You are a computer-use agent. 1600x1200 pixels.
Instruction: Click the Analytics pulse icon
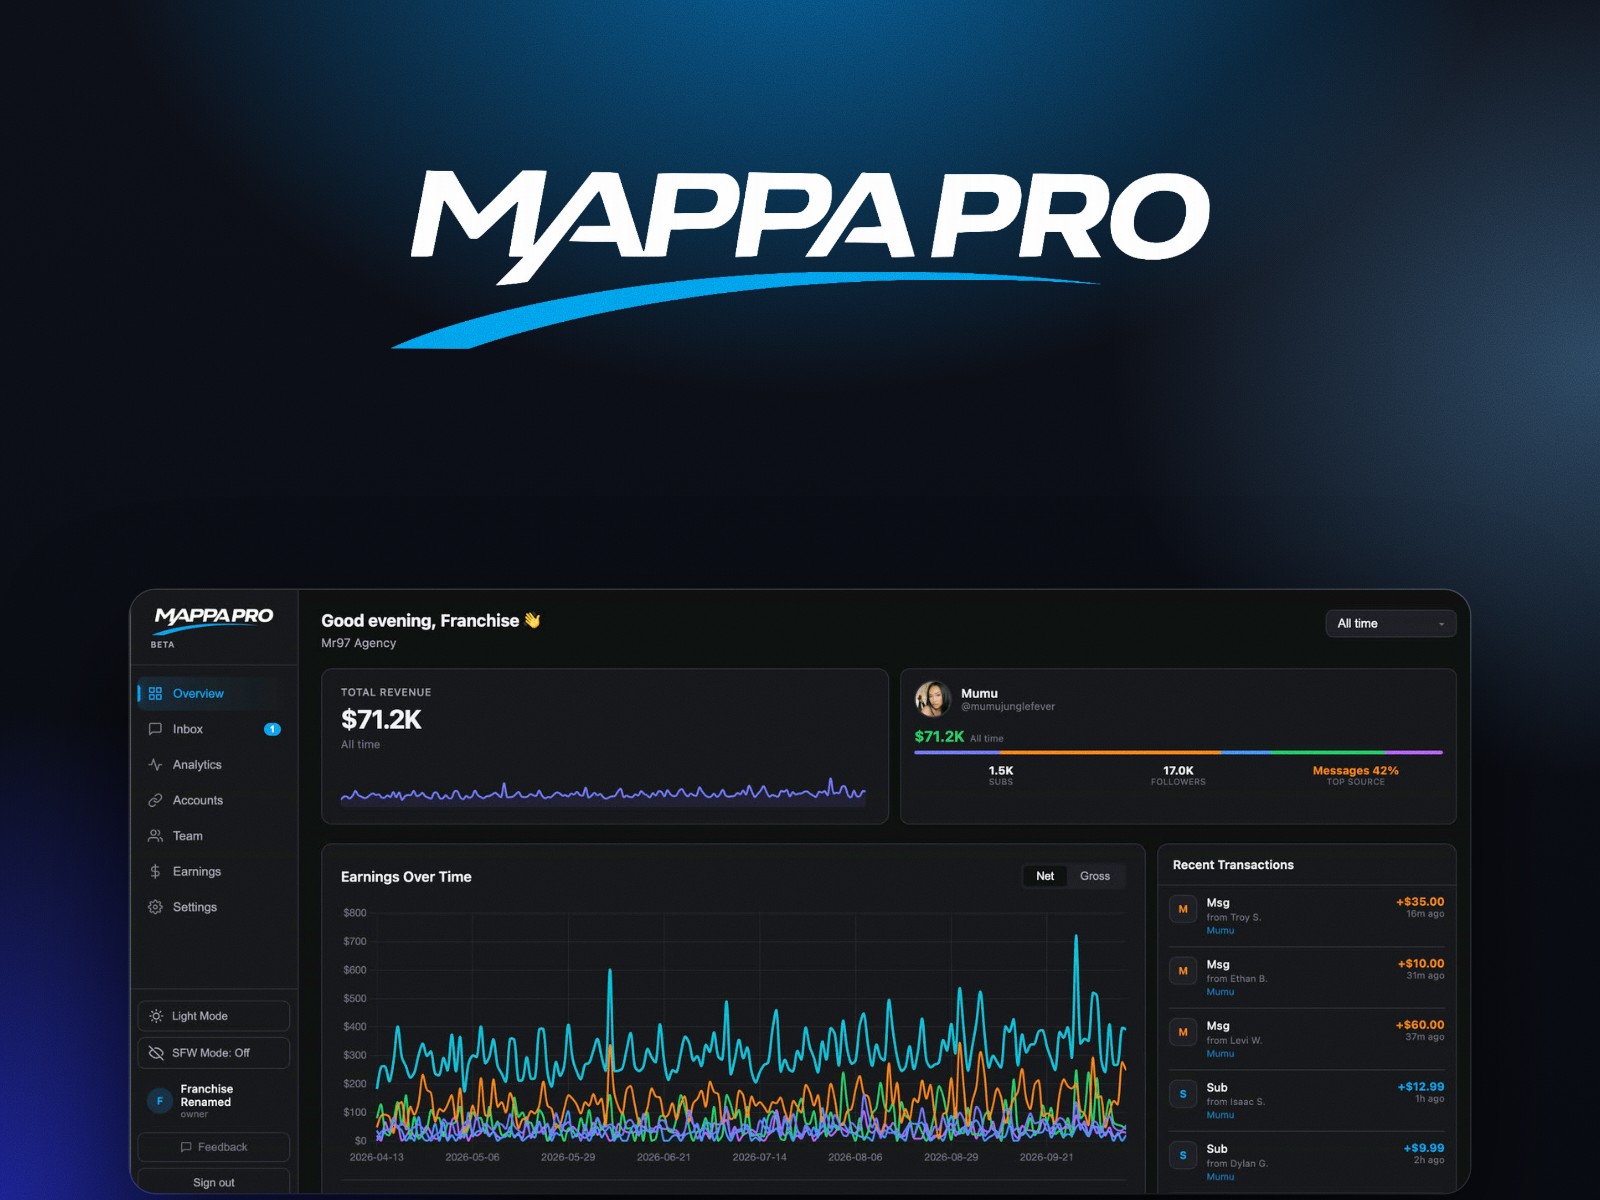point(155,764)
